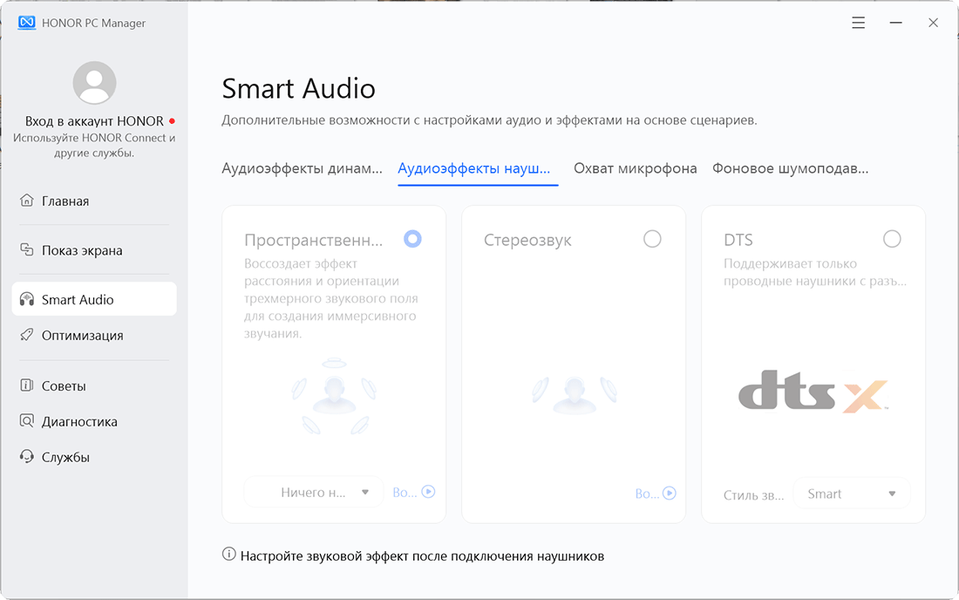Play preview in Пространственн... card

[x=428, y=492]
